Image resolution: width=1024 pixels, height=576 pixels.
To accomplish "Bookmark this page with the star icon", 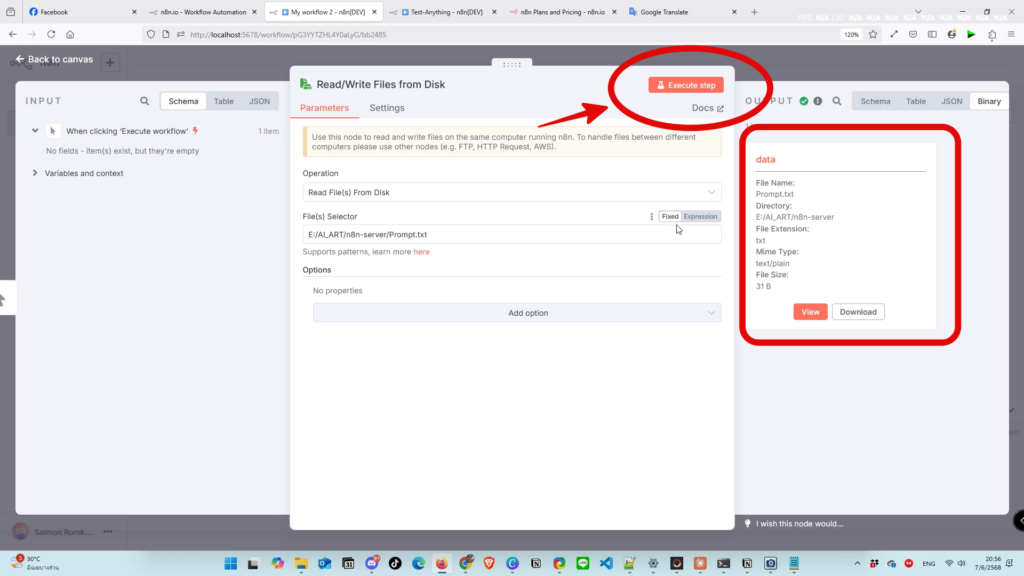I will pyautogui.click(x=873, y=34).
